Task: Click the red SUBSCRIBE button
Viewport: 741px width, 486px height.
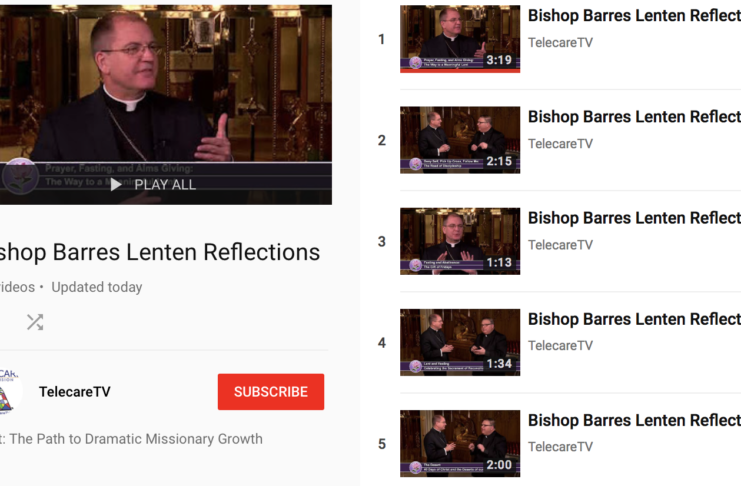Action: point(271,392)
